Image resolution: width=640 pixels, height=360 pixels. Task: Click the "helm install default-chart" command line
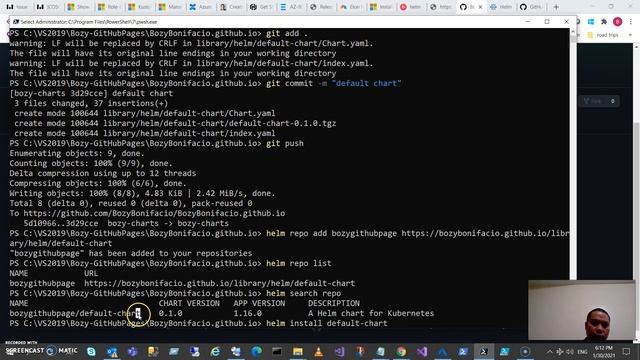pos(327,323)
